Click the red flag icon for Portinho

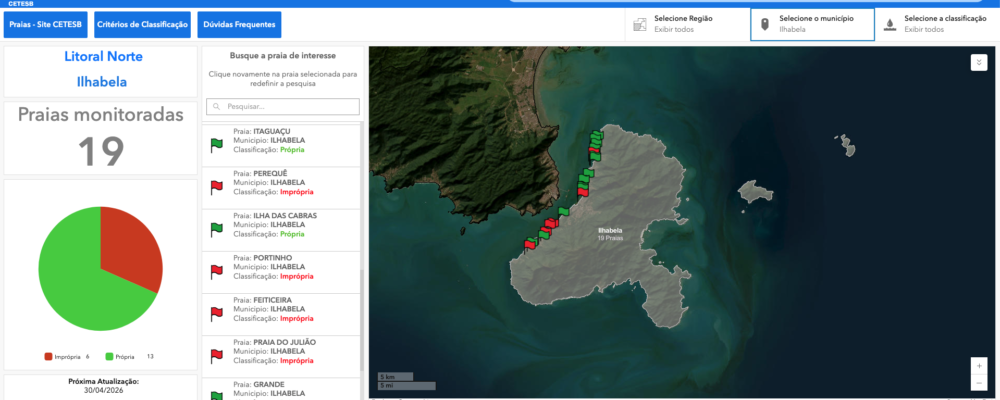pos(216,271)
